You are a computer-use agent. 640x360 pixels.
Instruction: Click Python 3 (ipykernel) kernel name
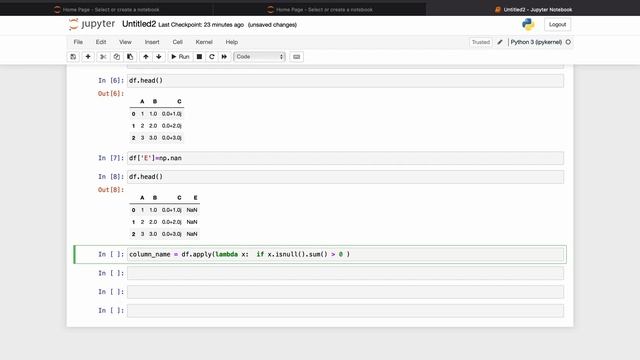[536, 42]
